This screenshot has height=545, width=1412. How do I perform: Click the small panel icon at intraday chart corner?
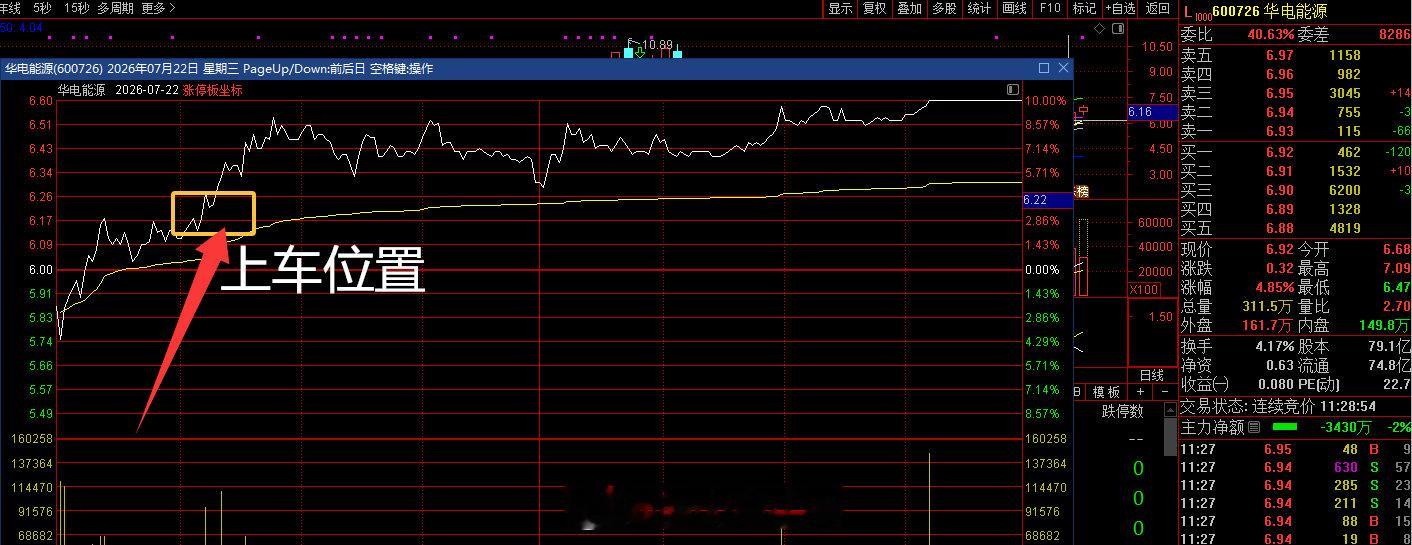(x=1013, y=90)
